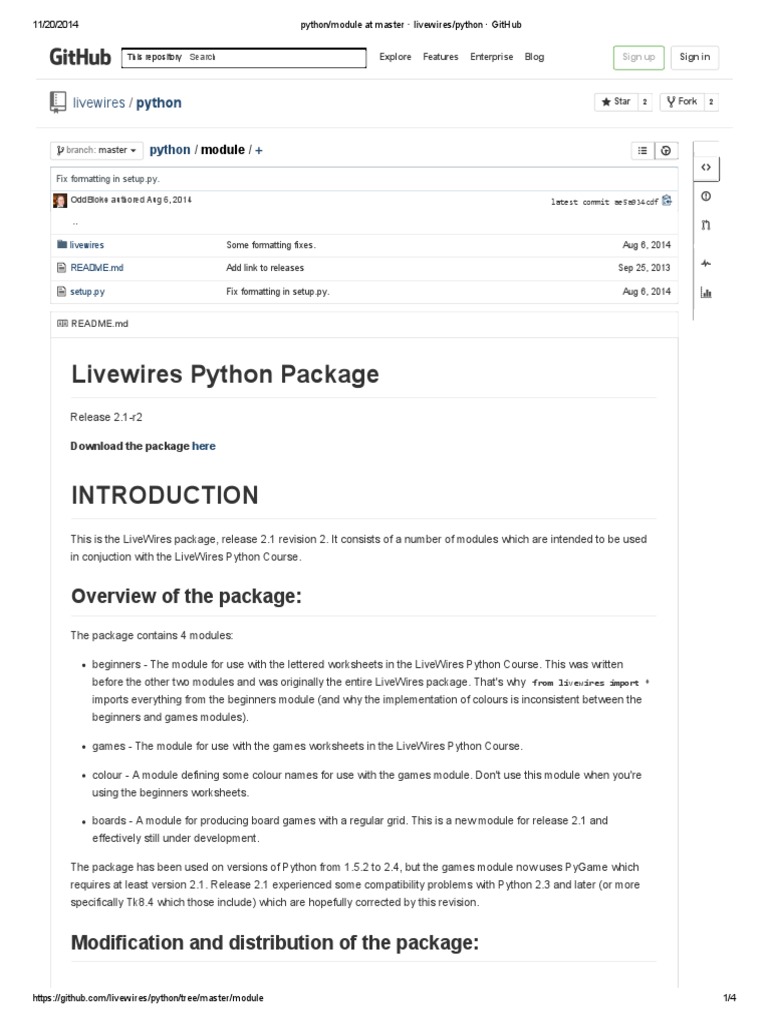Screen dimensions: 768x1024
Task: Open the setup.py file
Action: click(87, 292)
